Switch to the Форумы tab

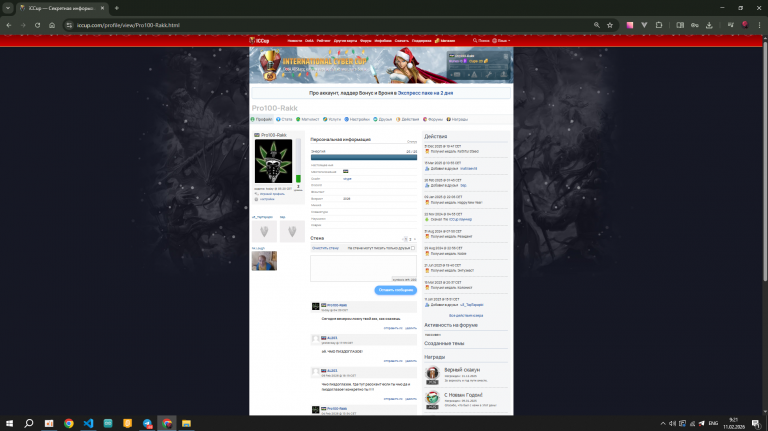pyautogui.click(x=433, y=119)
